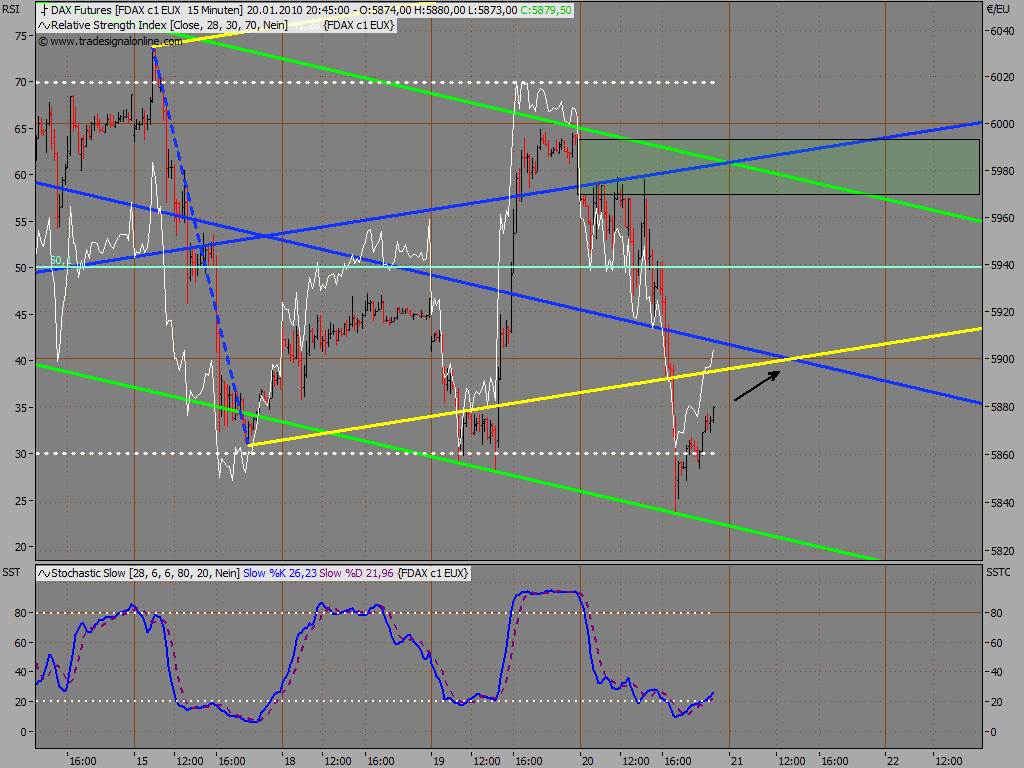This screenshot has height=768, width=1024.
Task: Click the low value L:5873,00
Action: click(x=494, y=10)
